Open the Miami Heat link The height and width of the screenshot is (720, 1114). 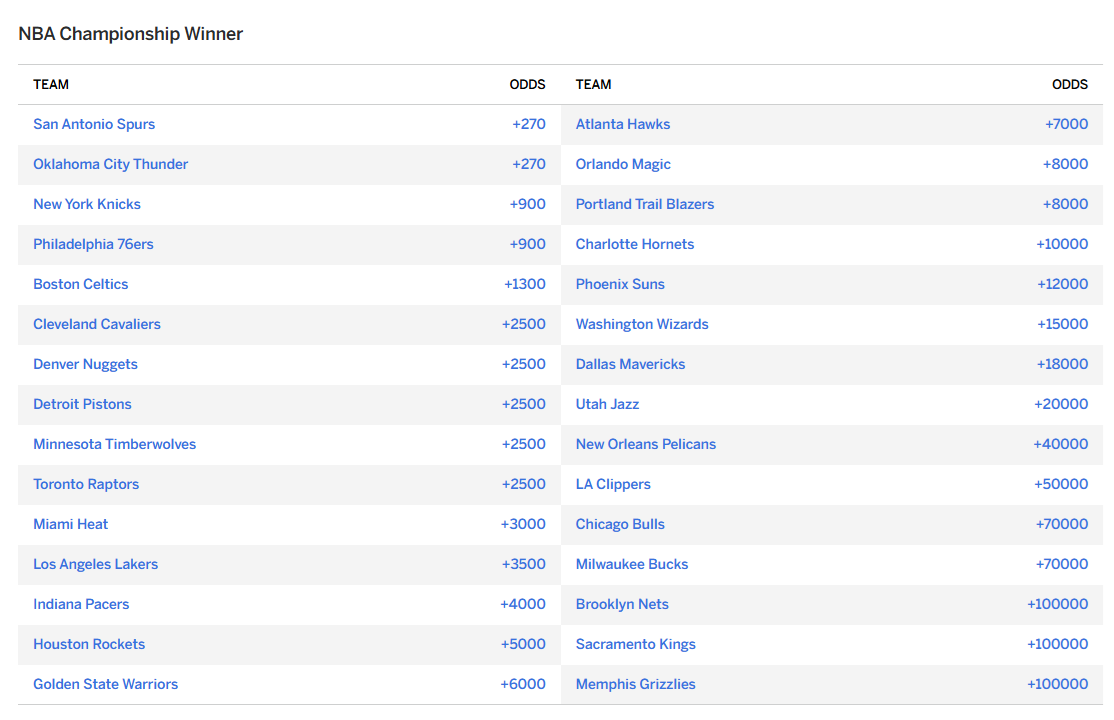[x=70, y=525]
